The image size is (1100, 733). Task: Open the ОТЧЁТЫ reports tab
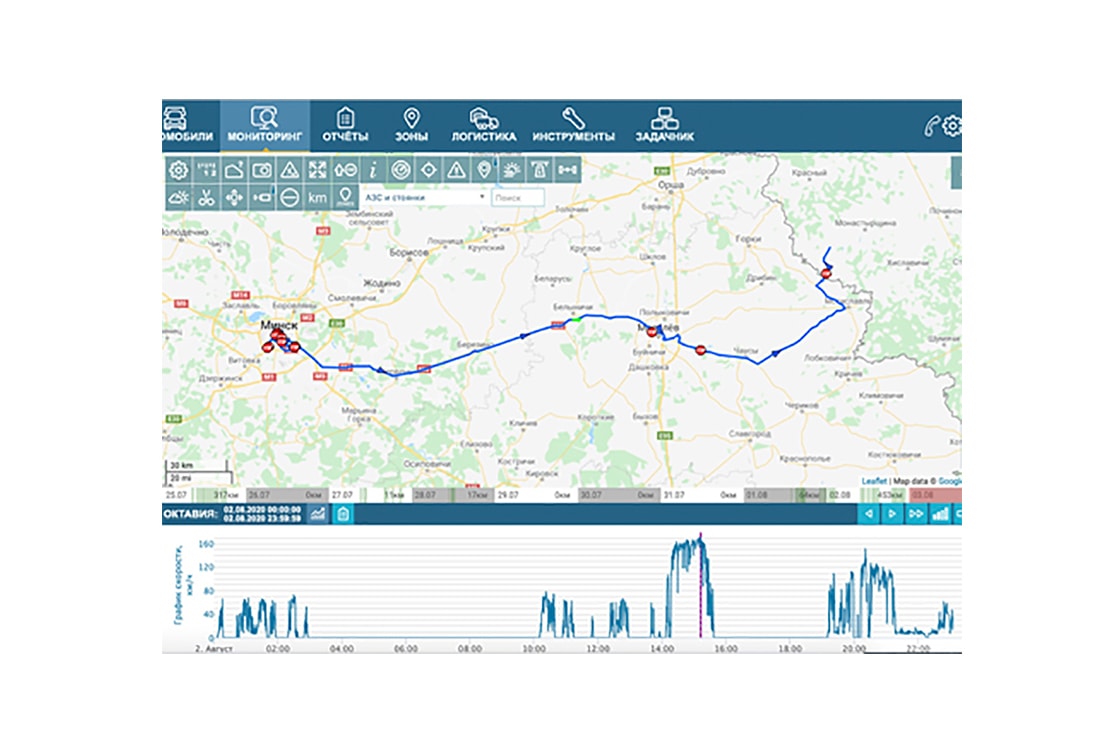pos(345,126)
